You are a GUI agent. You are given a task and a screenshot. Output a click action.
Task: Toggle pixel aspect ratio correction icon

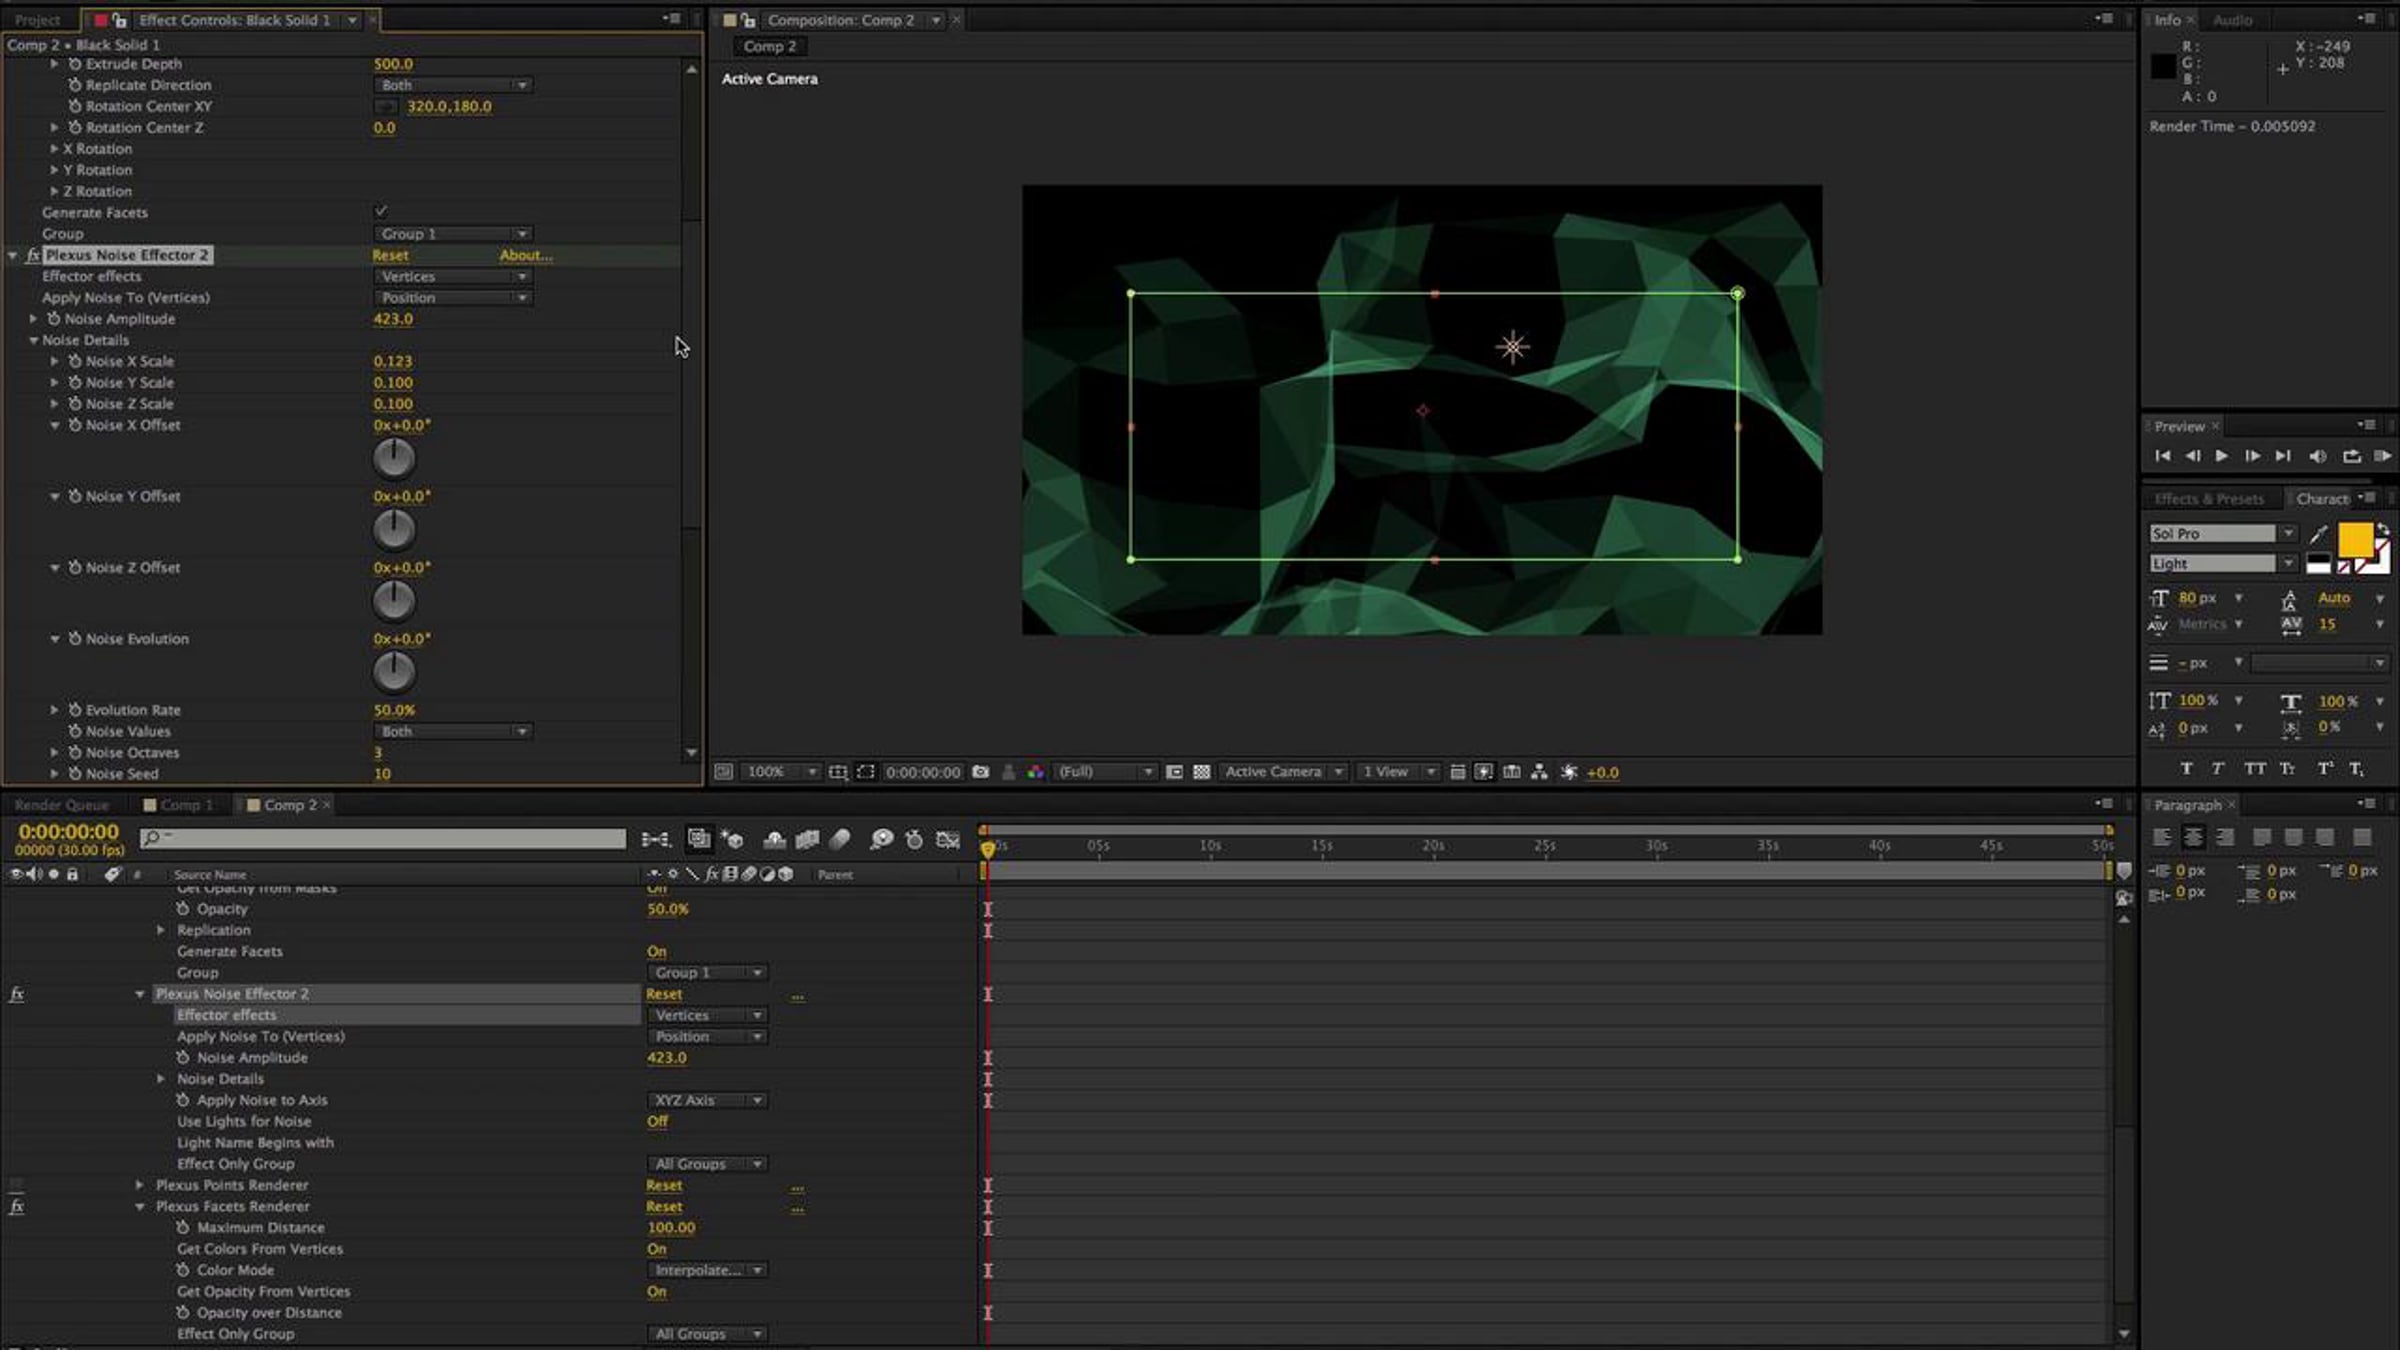pyautogui.click(x=1457, y=772)
